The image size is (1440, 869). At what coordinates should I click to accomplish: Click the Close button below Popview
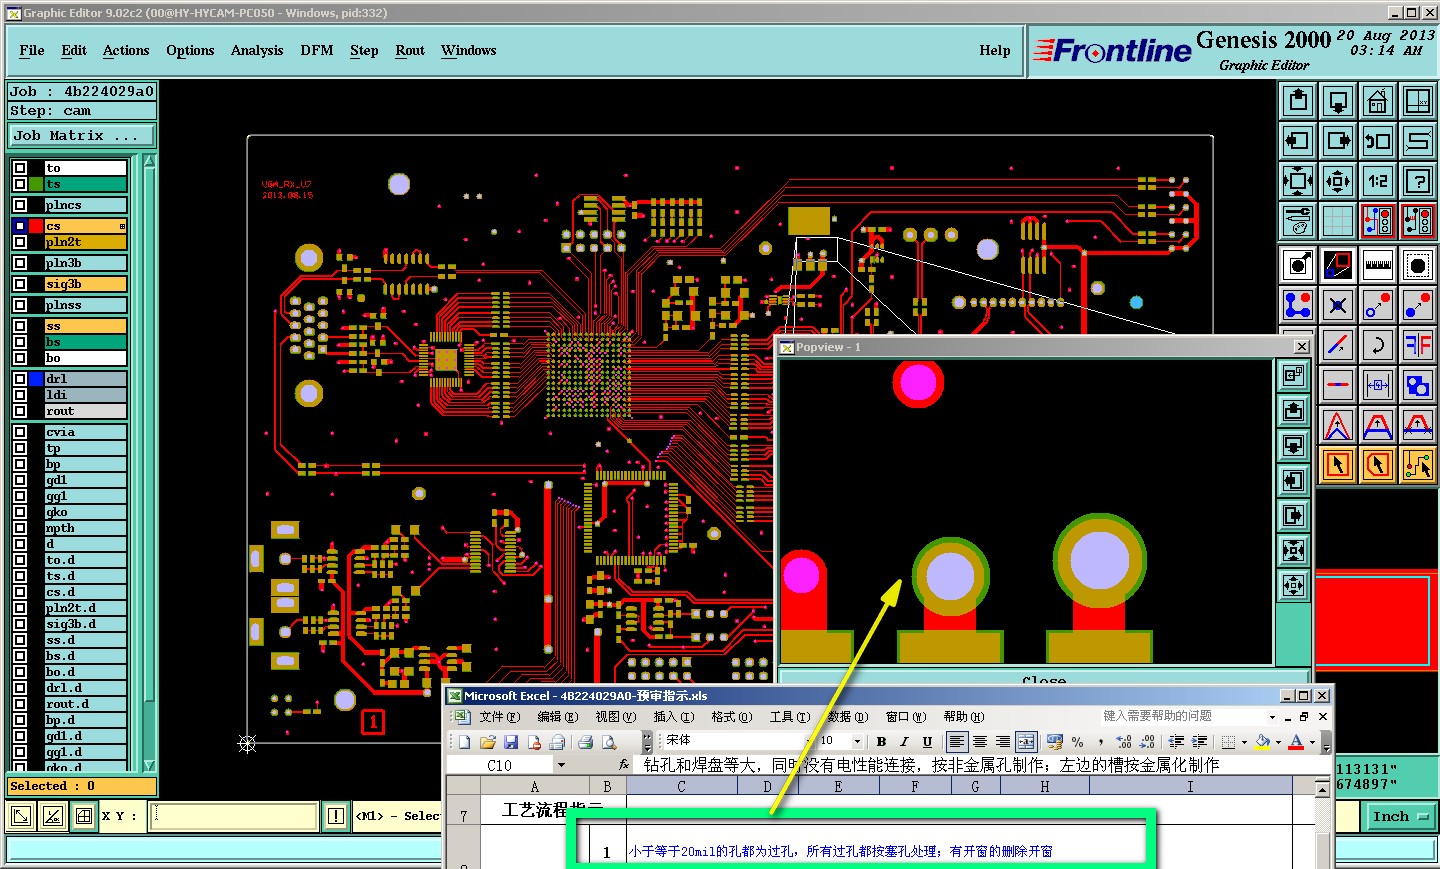coord(1044,680)
